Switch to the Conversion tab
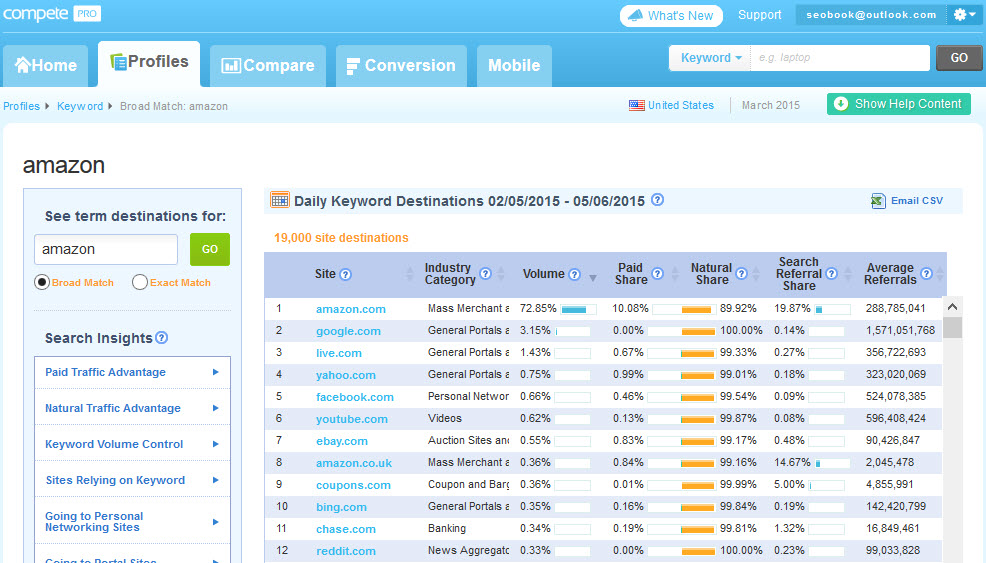The width and height of the screenshot is (986, 563). point(401,65)
